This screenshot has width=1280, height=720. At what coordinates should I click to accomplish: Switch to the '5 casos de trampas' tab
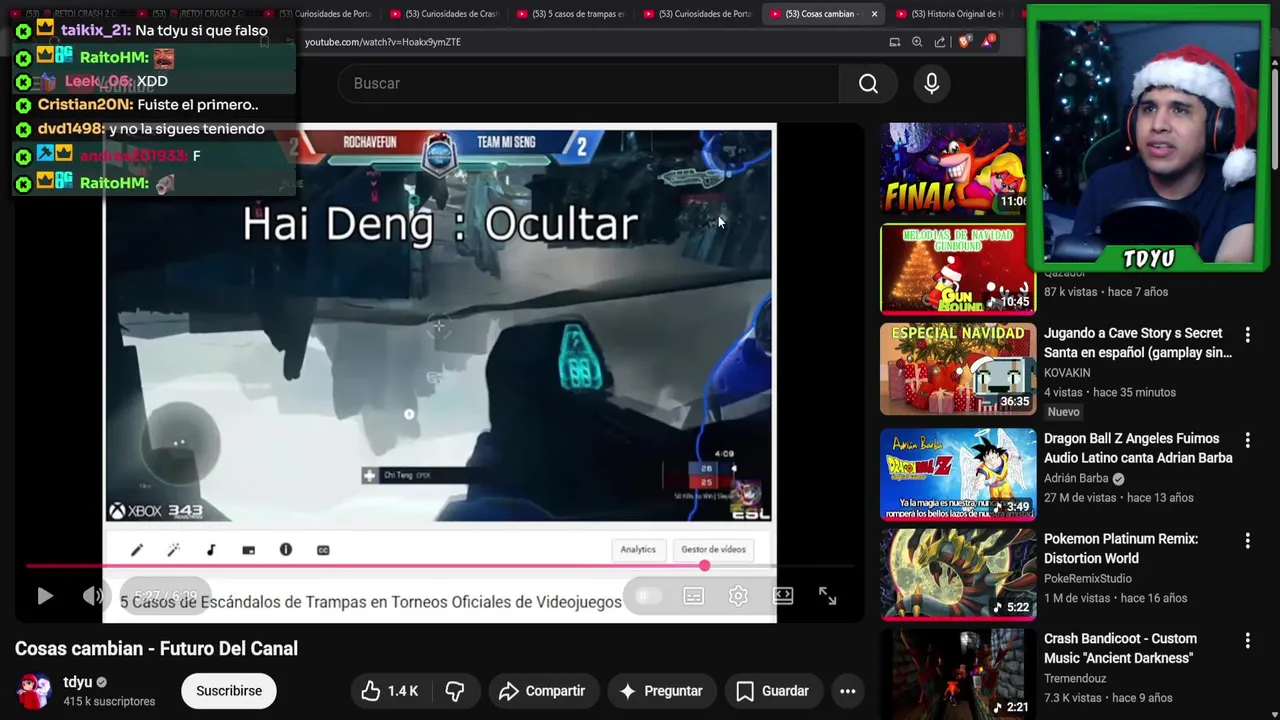pyautogui.click(x=571, y=14)
